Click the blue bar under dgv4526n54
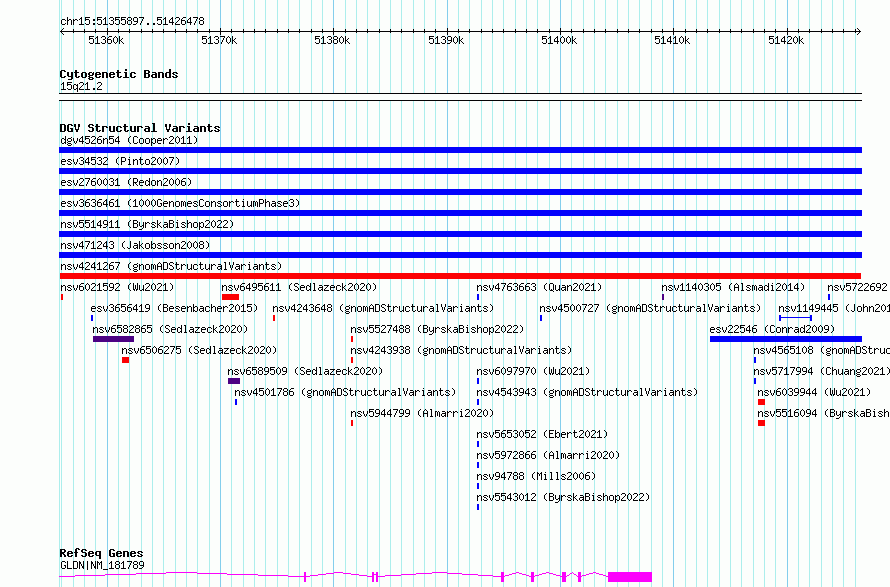 pyautogui.click(x=460, y=150)
